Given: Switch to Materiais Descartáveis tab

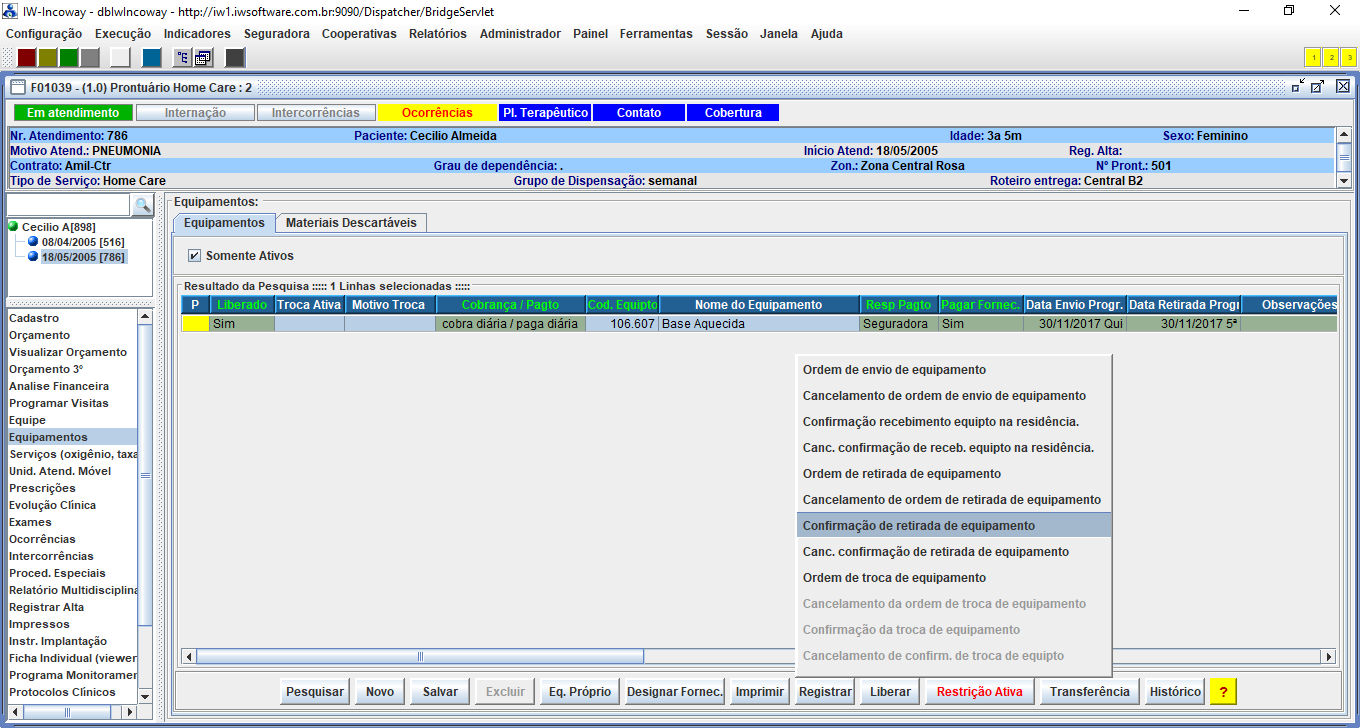Looking at the screenshot, I should tap(351, 222).
